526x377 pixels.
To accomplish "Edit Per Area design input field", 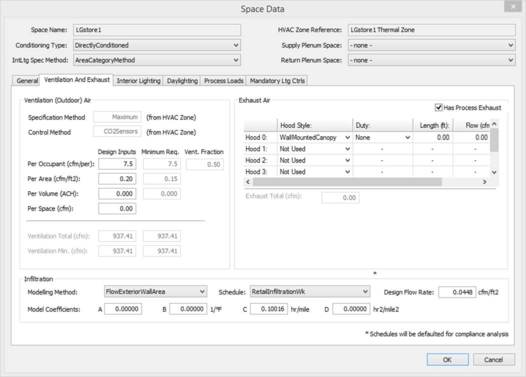I will pyautogui.click(x=117, y=179).
